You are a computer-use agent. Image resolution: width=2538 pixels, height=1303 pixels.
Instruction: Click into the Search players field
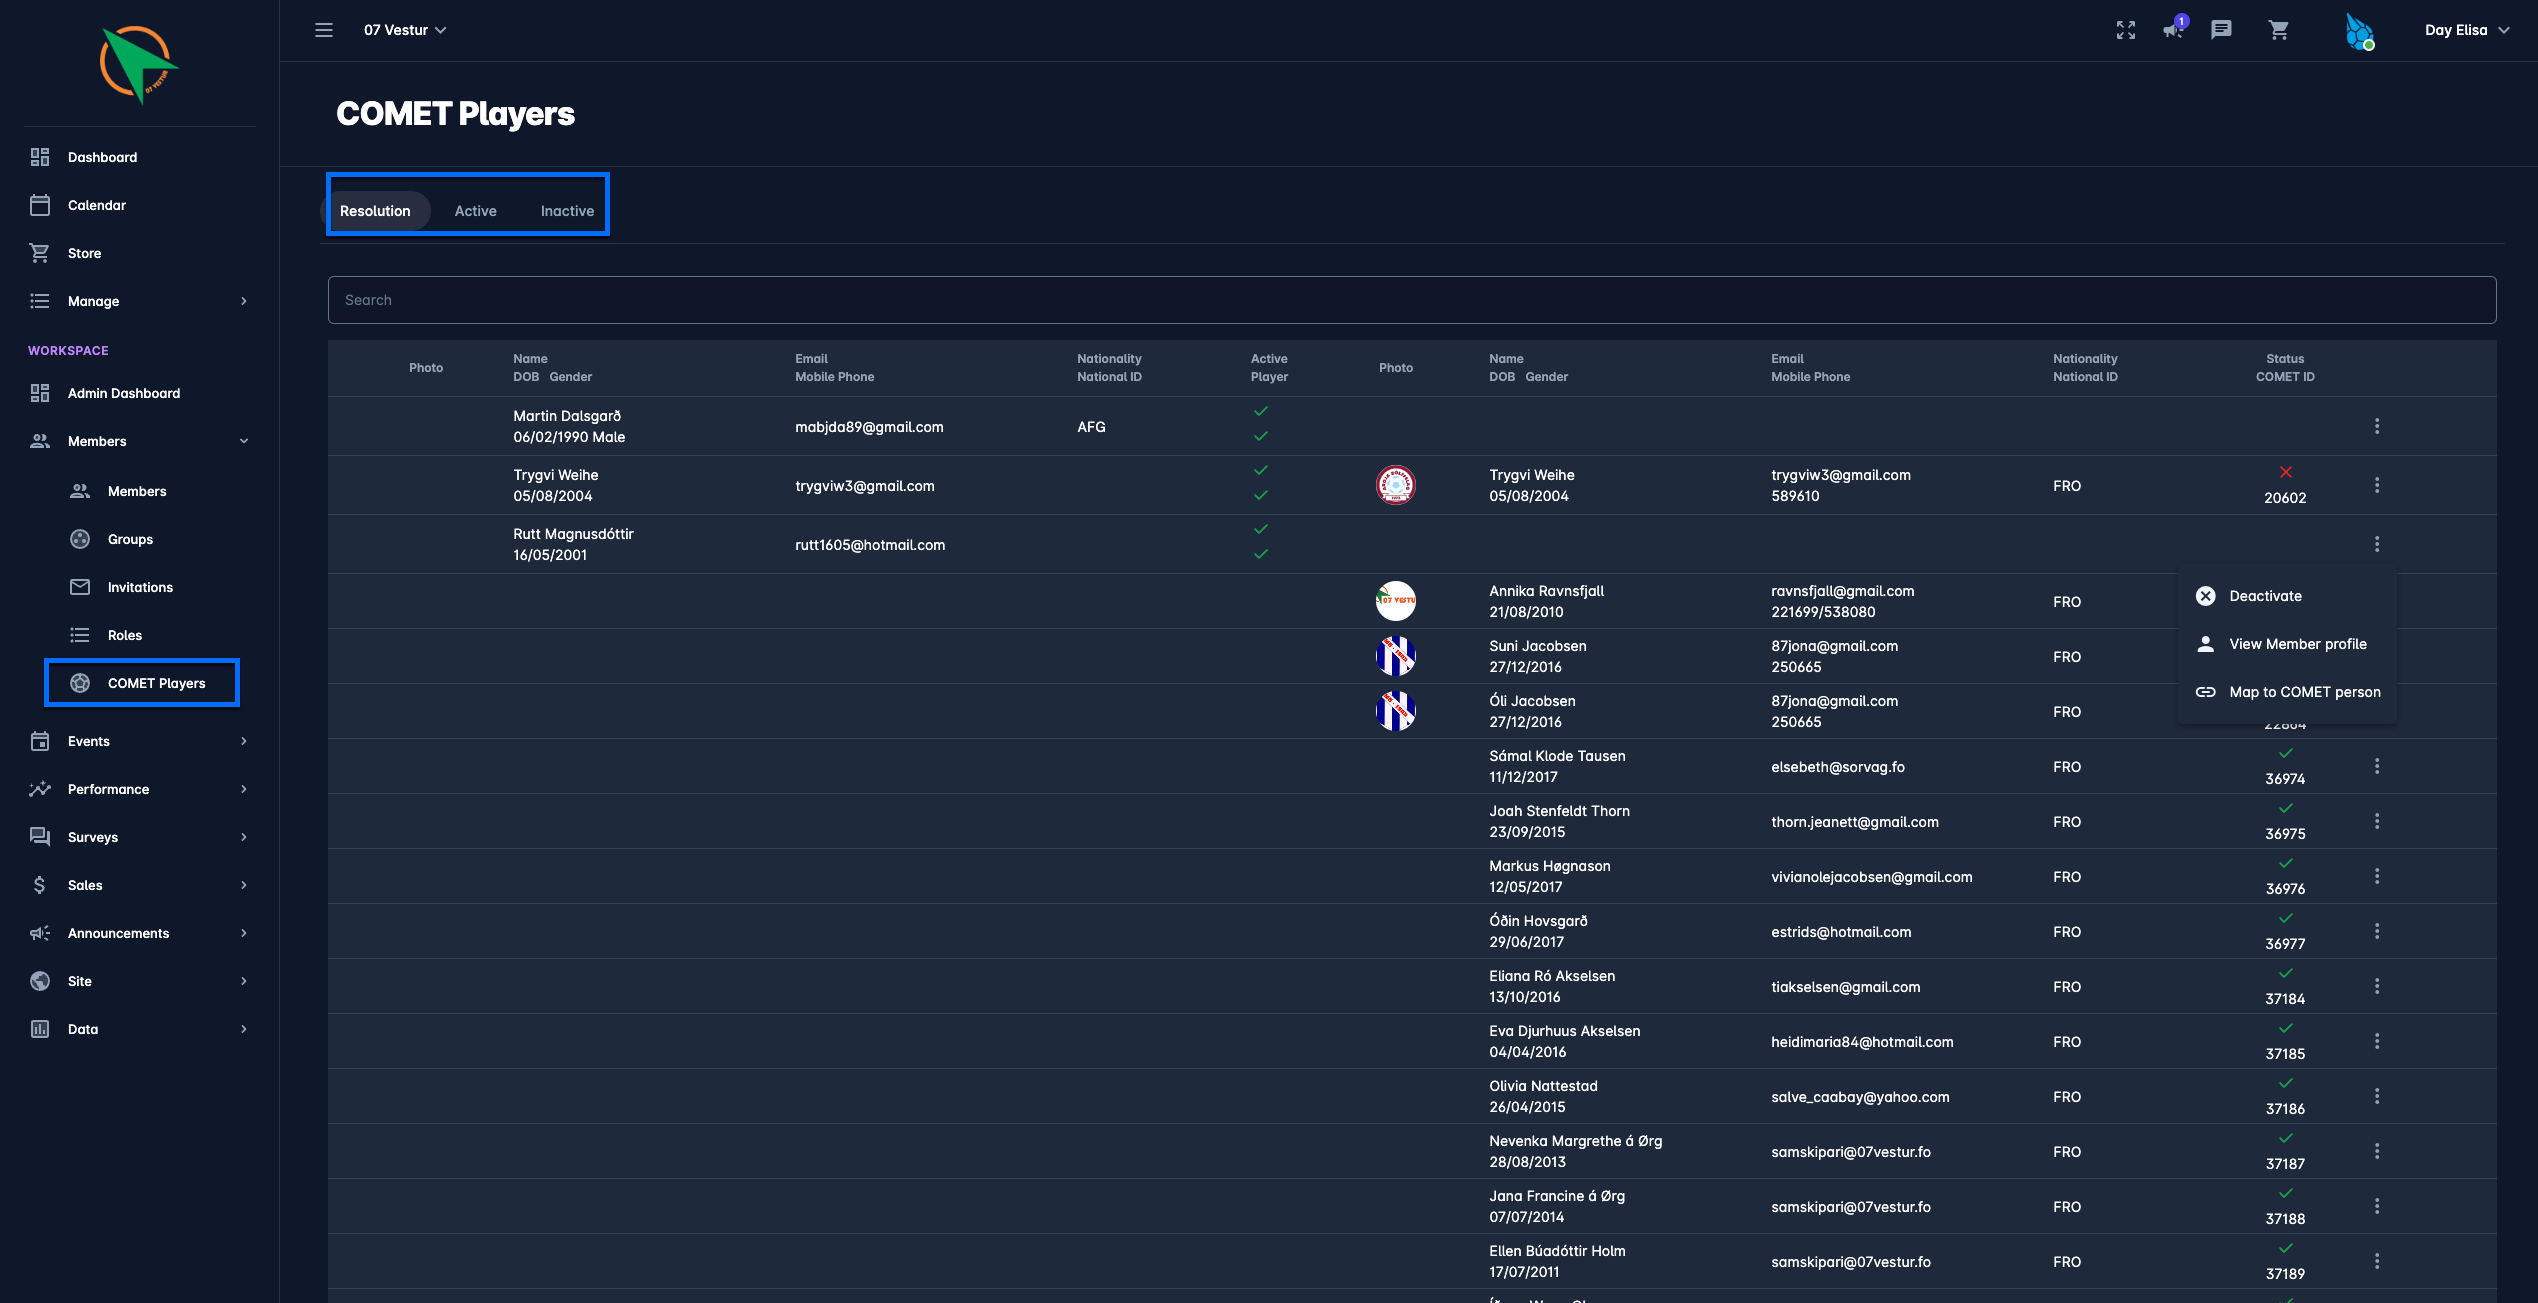point(1411,300)
